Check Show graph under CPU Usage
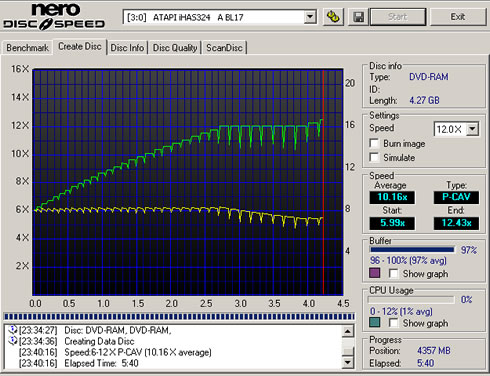The image size is (490, 376). click(x=394, y=323)
